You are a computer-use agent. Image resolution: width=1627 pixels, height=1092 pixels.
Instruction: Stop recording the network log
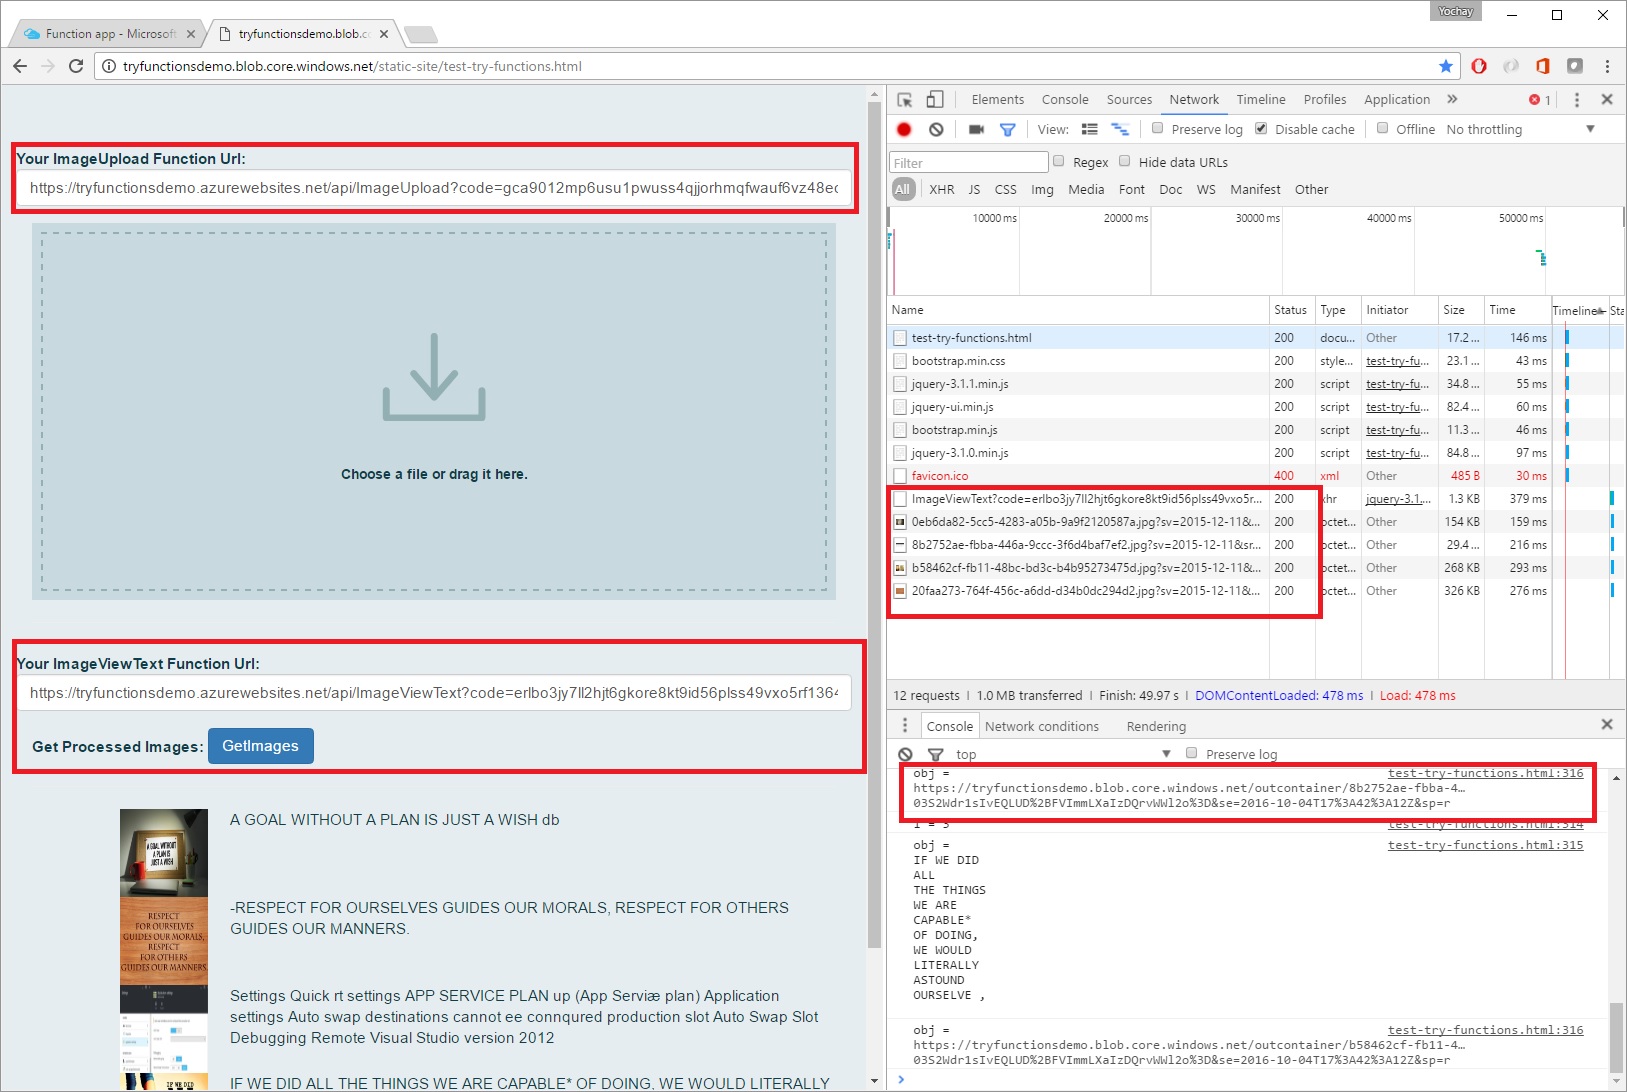coord(904,129)
